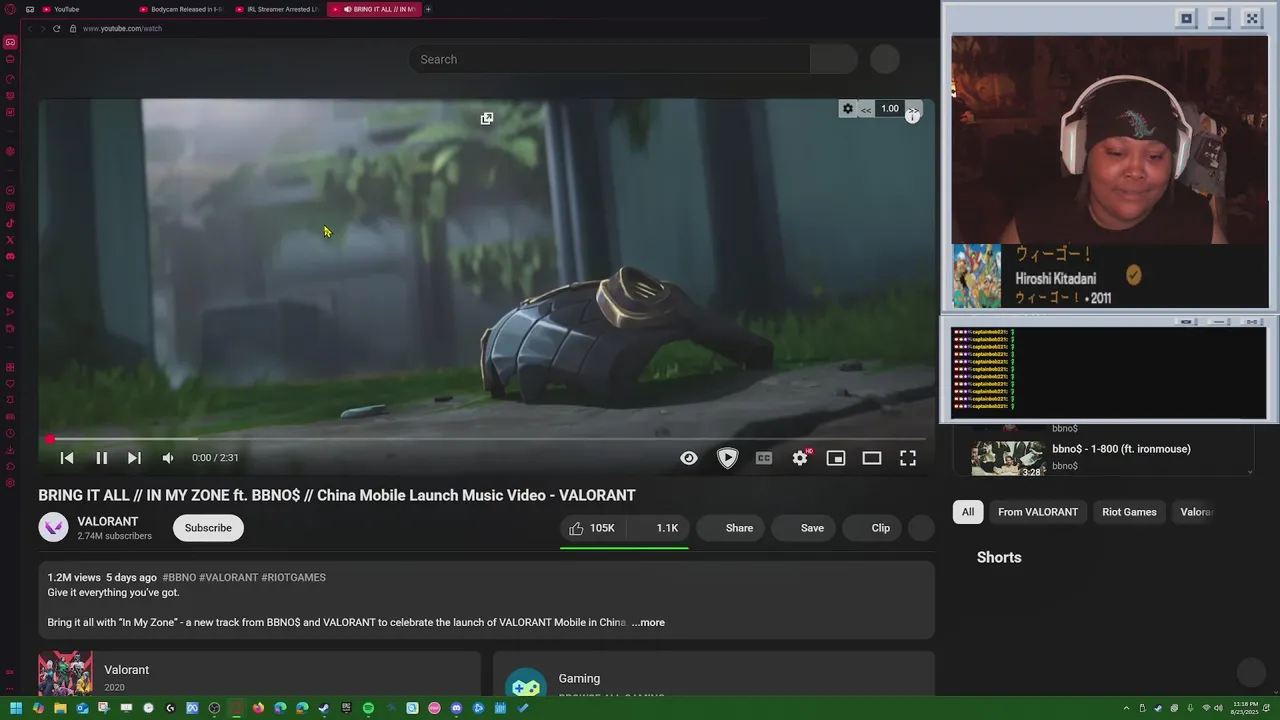Switch to the IRL Streamer Arrested tab

point(278,9)
